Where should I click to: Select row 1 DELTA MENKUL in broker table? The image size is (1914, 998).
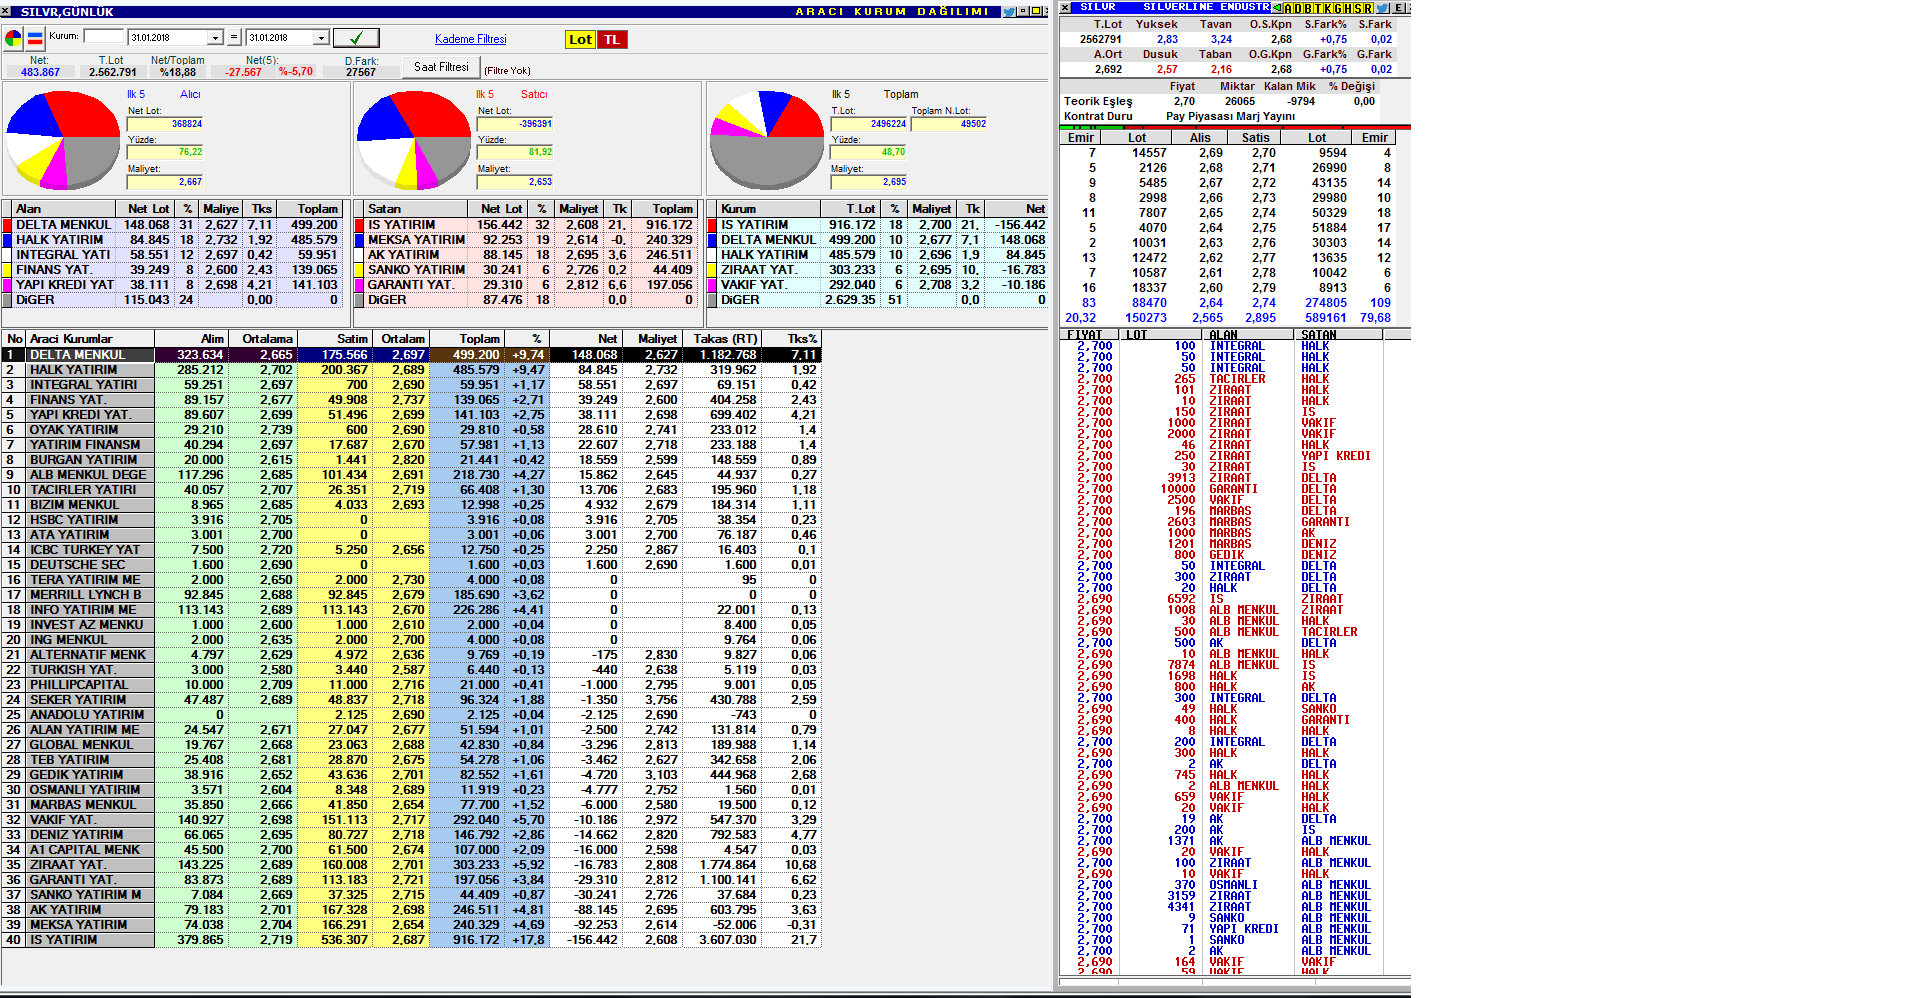[x=411, y=355]
